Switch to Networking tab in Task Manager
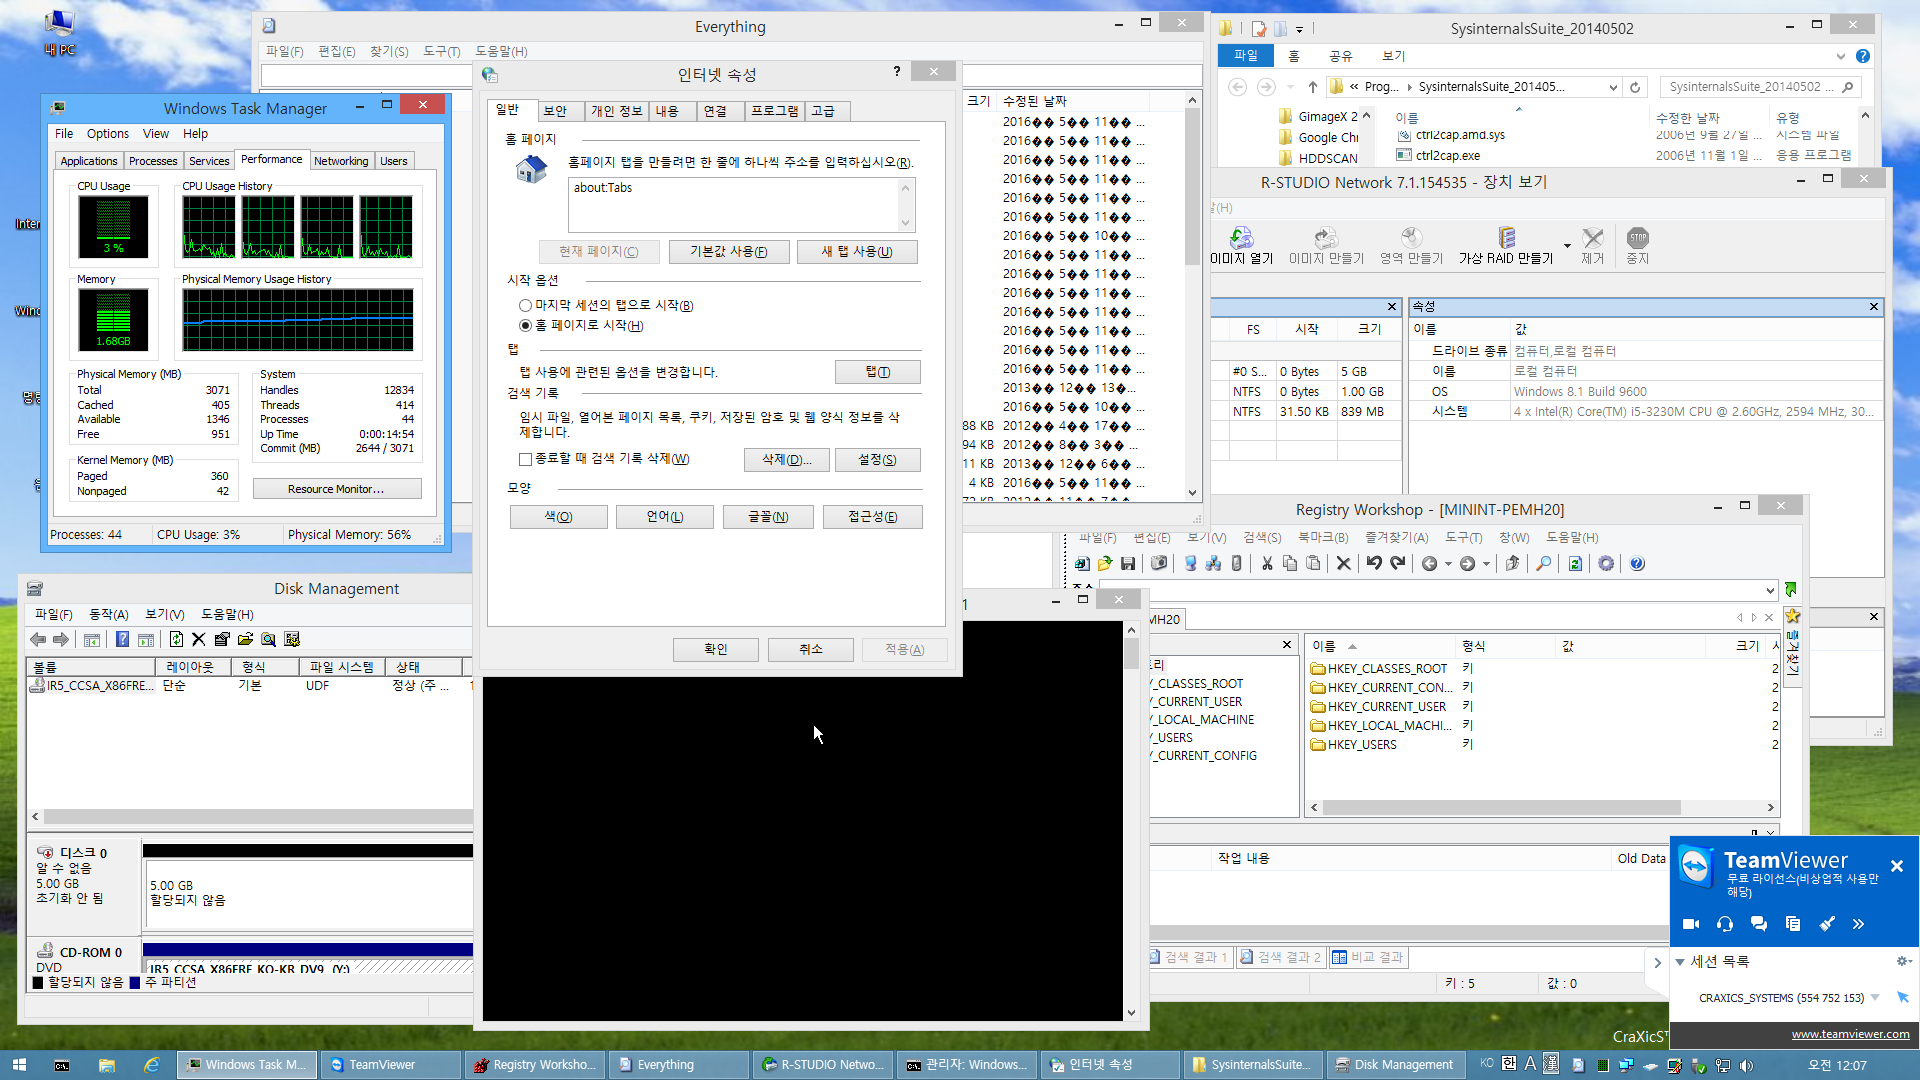1920x1080 pixels. 341,161
